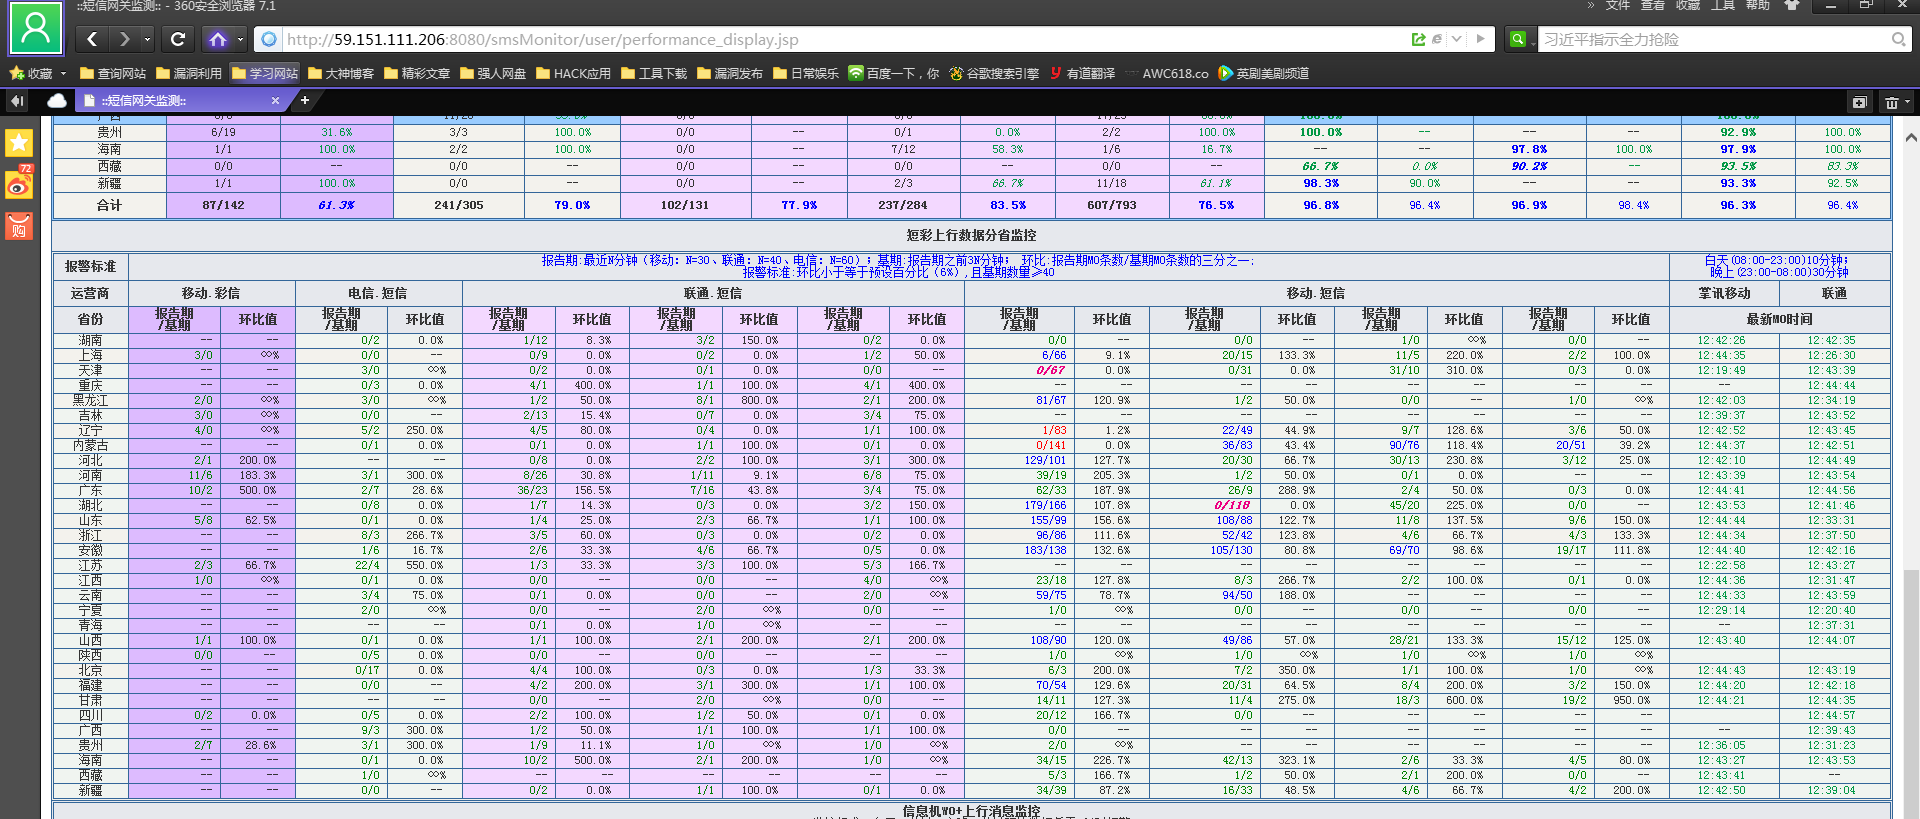This screenshot has width=1920, height=819.
Task: Expand the closed tabs trash dropdown arrow
Action: click(x=1908, y=102)
